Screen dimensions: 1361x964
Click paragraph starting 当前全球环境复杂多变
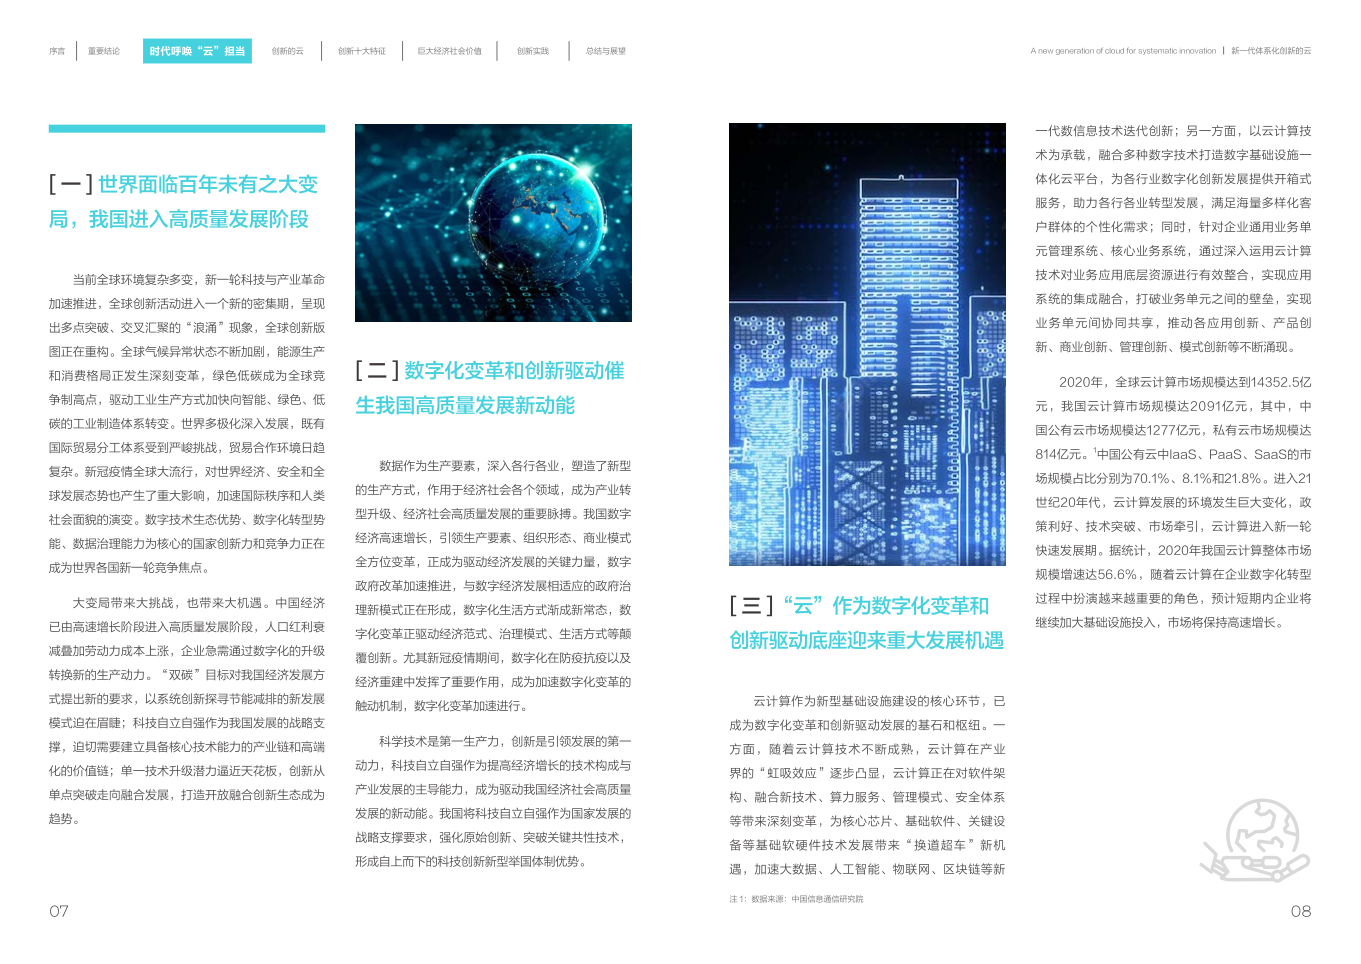[187, 423]
